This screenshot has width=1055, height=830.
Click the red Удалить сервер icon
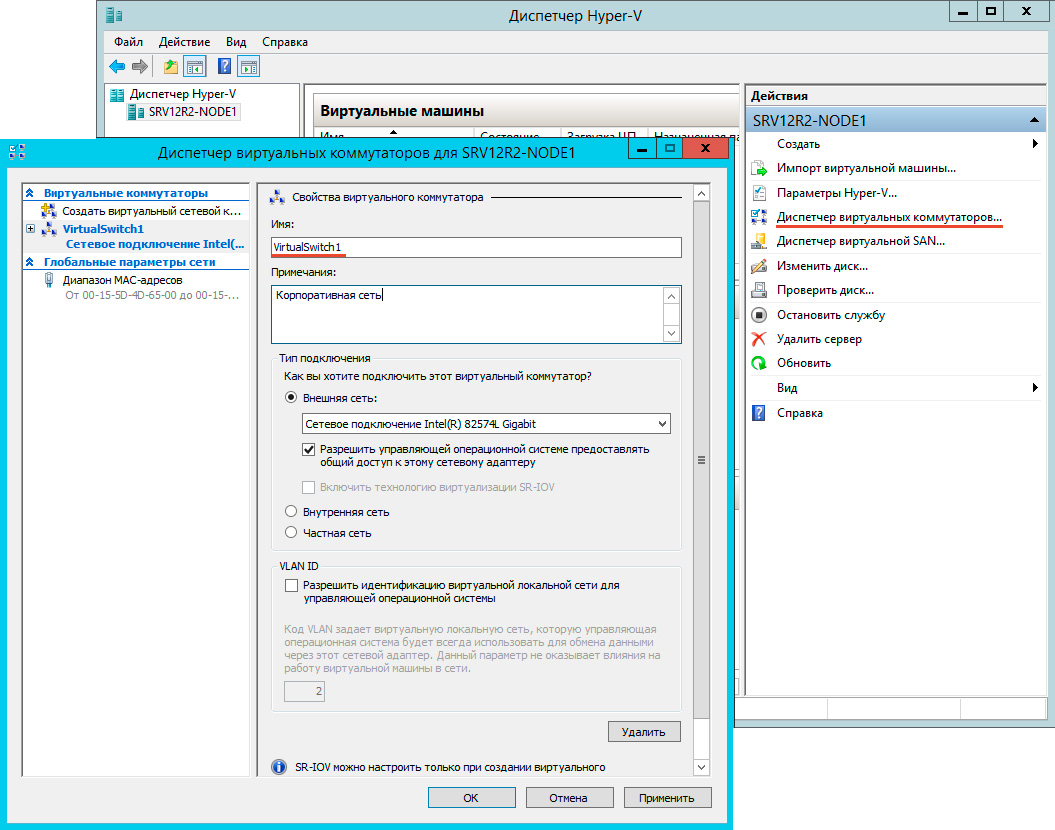pos(759,339)
